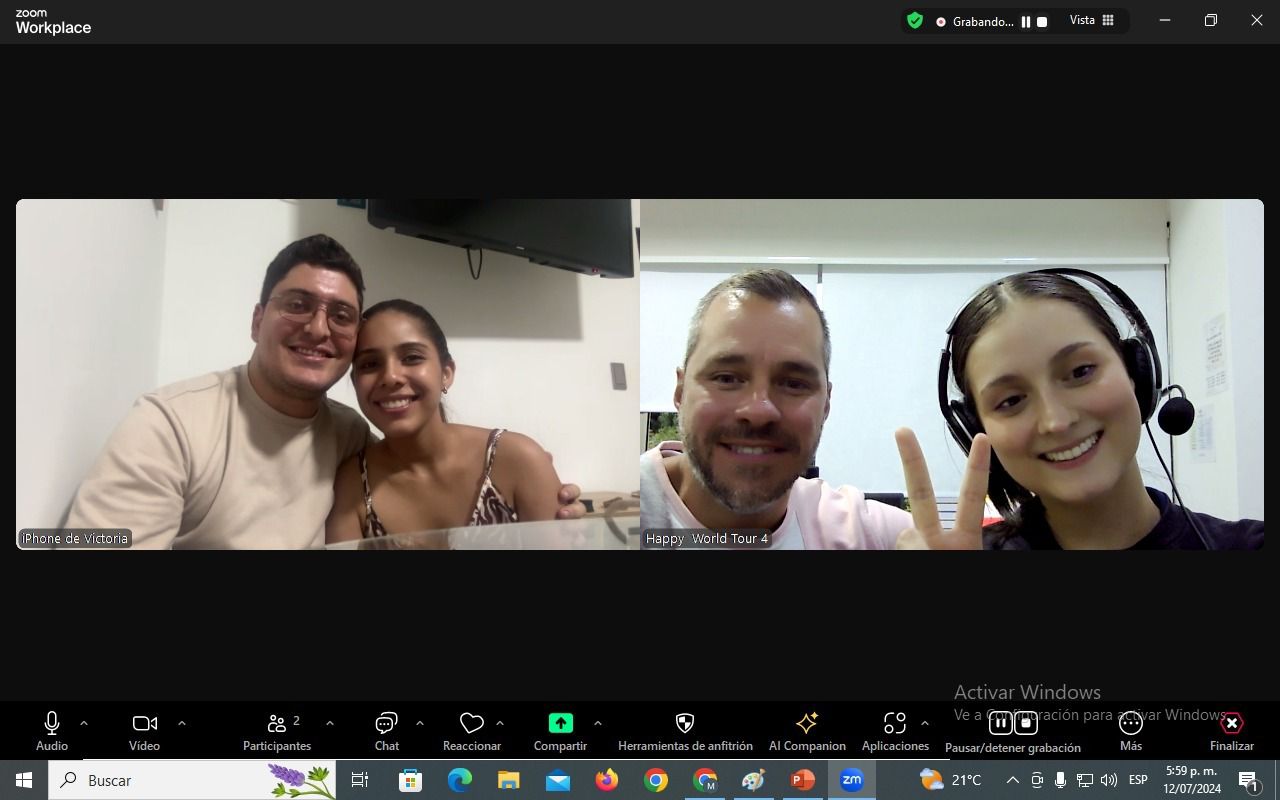Open share options caret beside Compartir
The image size is (1280, 800).
598,723
